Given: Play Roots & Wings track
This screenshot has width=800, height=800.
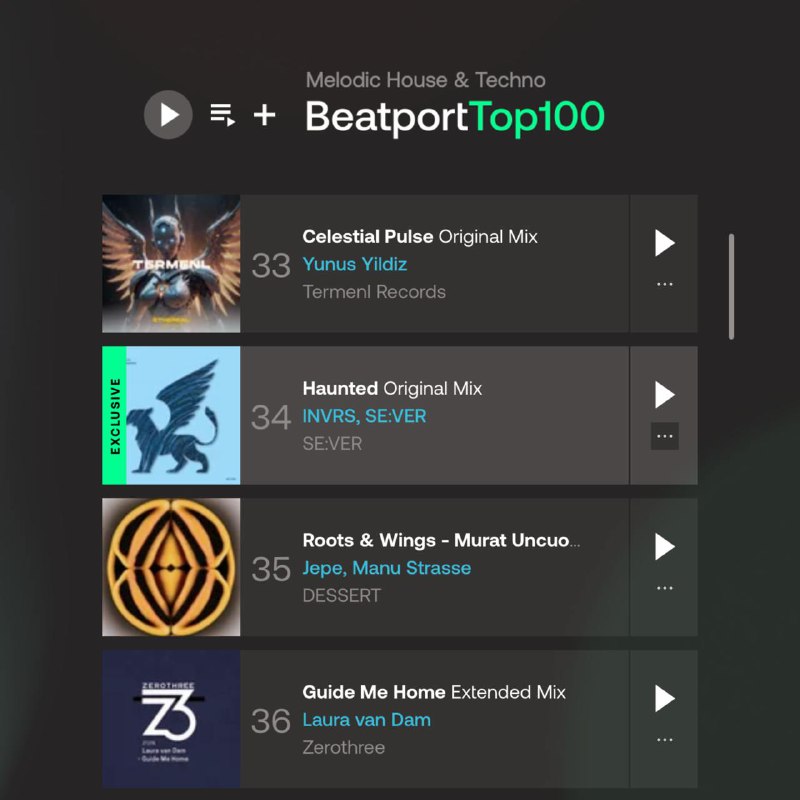Looking at the screenshot, I should tap(664, 547).
